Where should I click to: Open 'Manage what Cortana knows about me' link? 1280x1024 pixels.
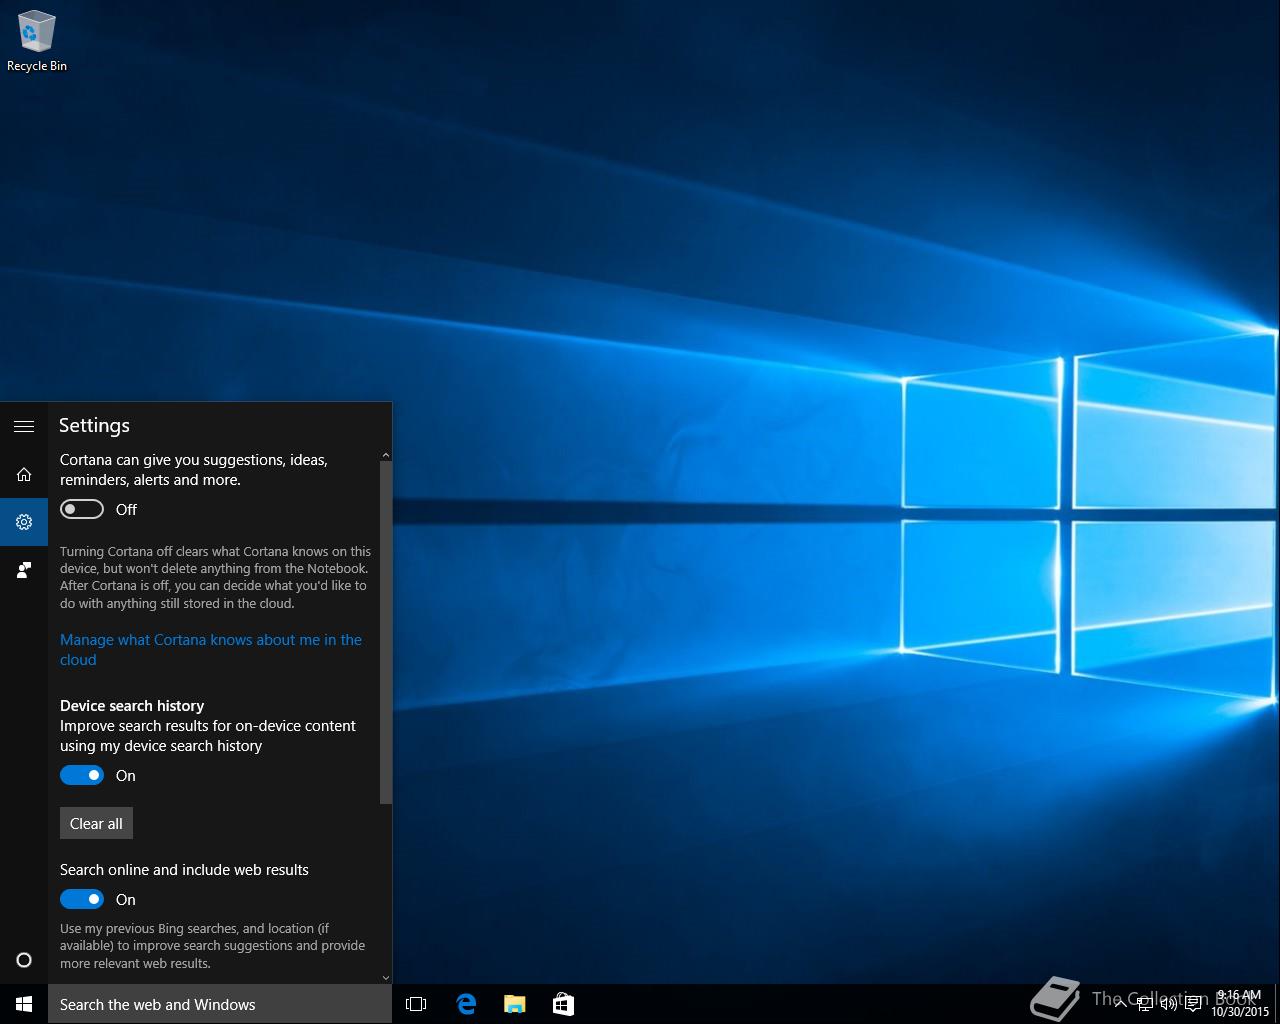point(211,649)
